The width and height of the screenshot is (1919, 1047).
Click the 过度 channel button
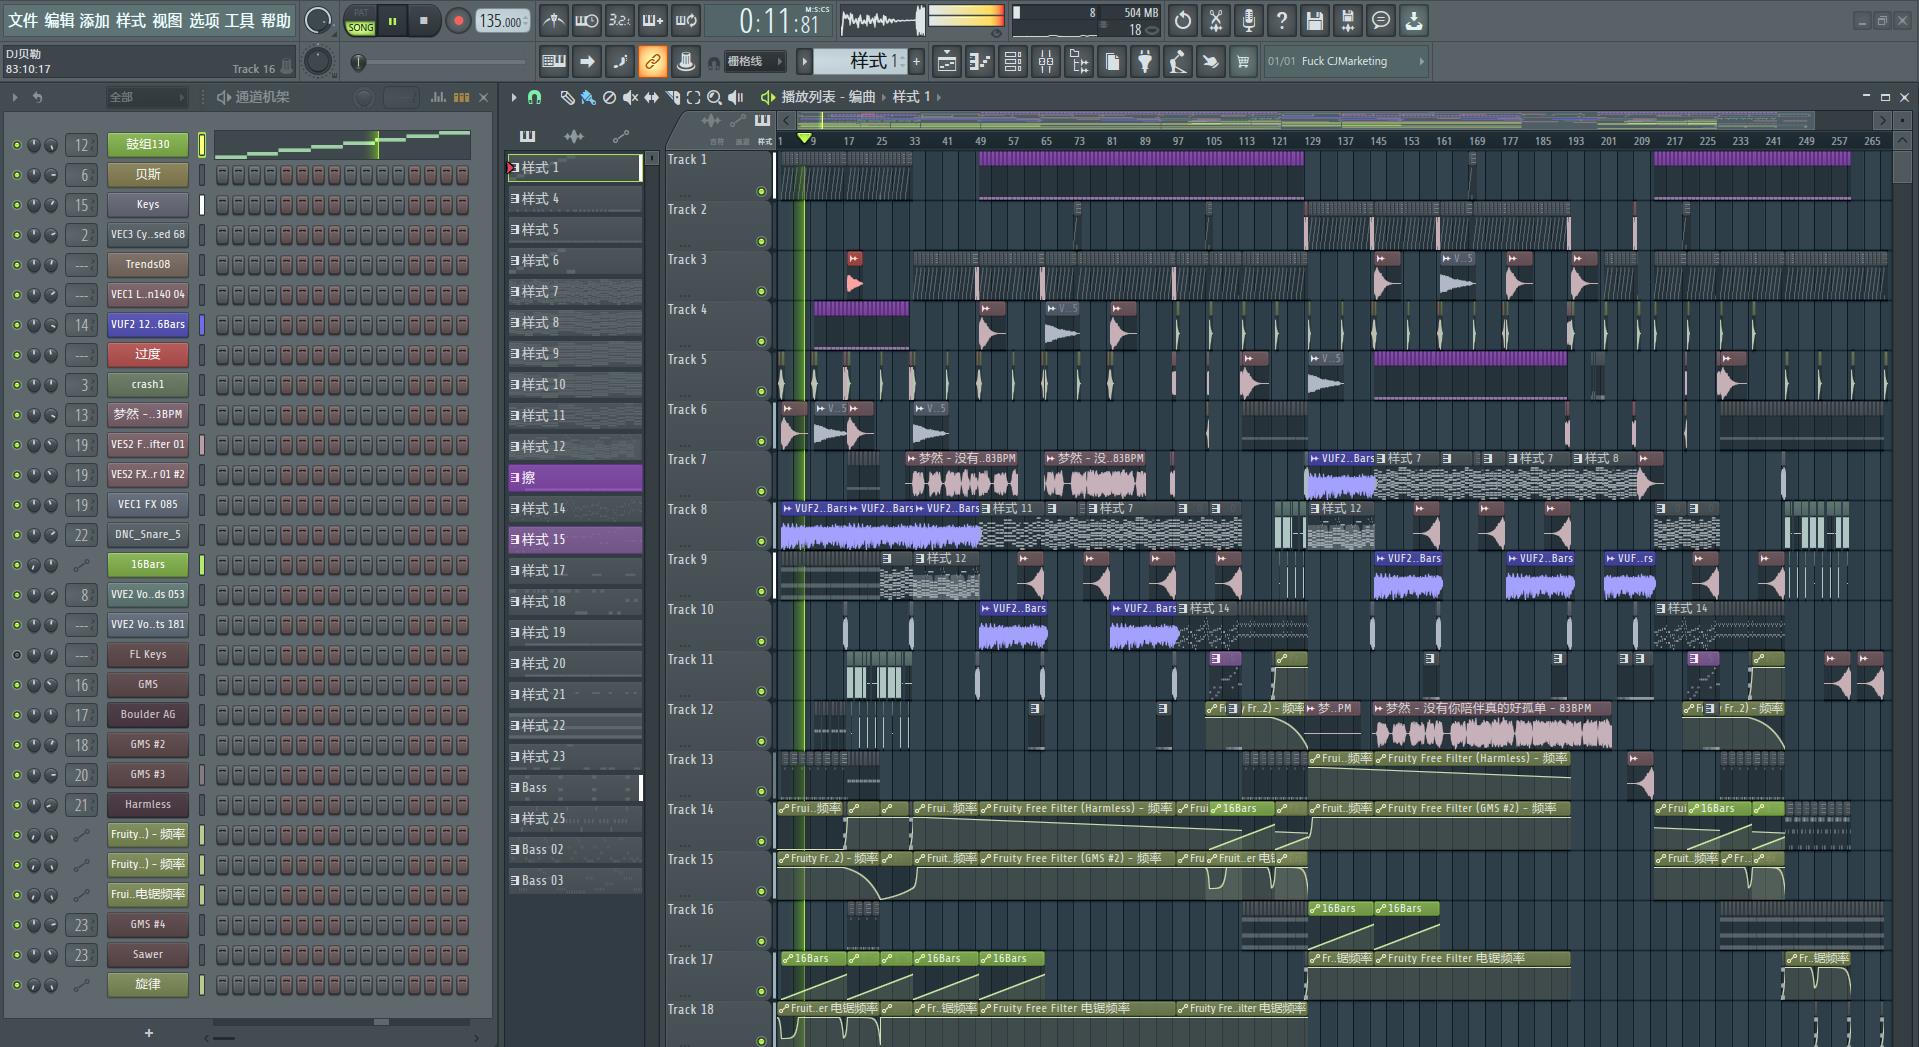click(148, 355)
